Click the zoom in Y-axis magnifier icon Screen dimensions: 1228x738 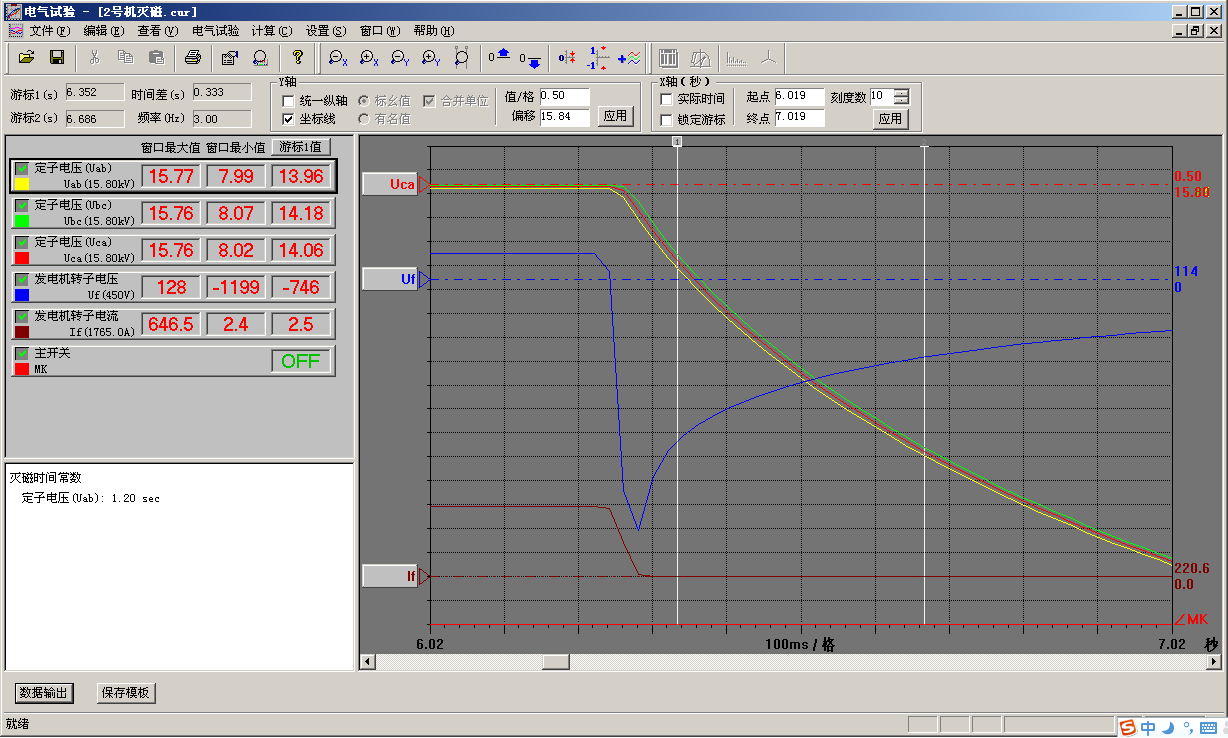[x=431, y=58]
